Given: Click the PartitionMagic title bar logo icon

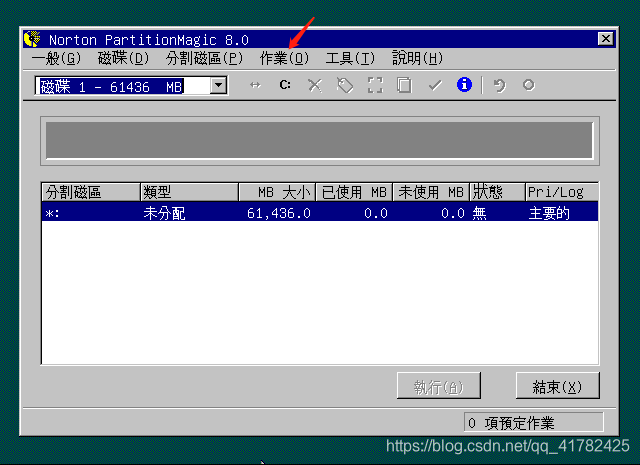Looking at the screenshot, I should pyautogui.click(x=33, y=39).
